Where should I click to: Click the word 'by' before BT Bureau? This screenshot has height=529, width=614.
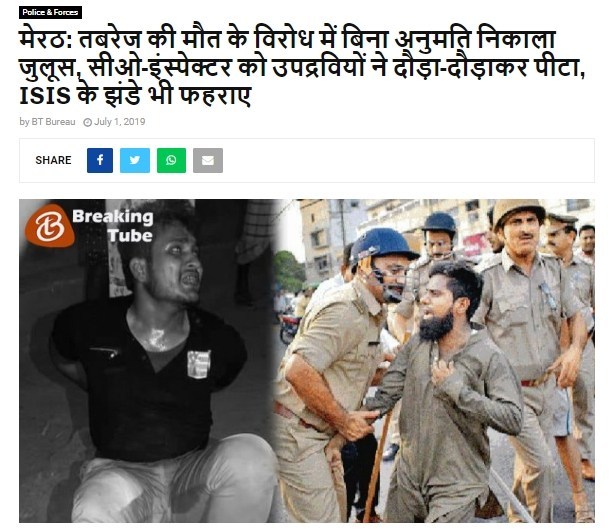[x=24, y=122]
